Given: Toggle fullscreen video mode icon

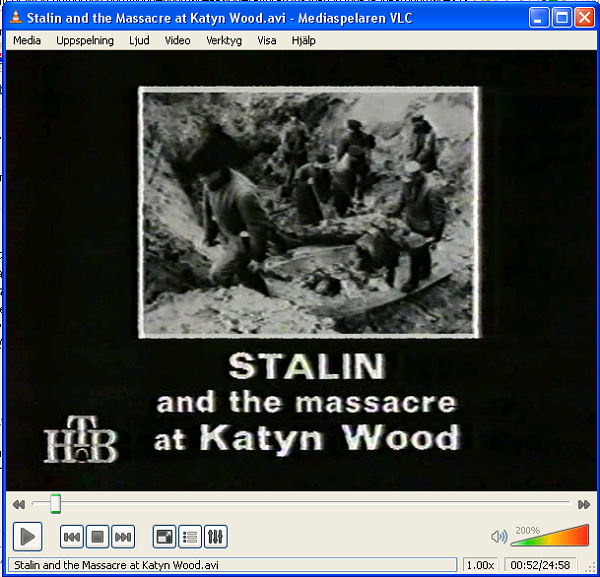Looking at the screenshot, I should pyautogui.click(x=164, y=537).
